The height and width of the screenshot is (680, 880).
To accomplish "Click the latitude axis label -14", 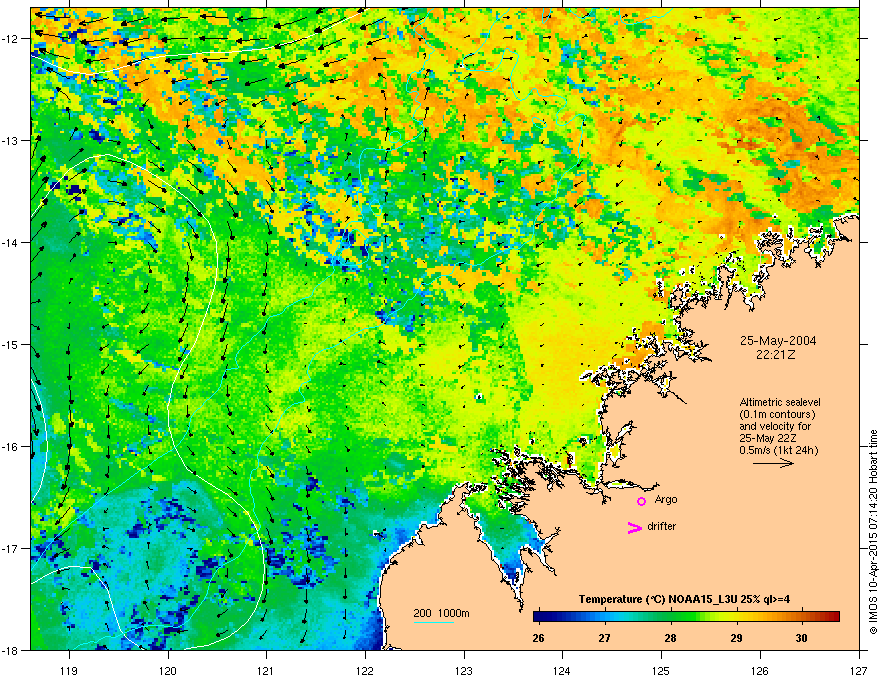I will pyautogui.click(x=11, y=242).
